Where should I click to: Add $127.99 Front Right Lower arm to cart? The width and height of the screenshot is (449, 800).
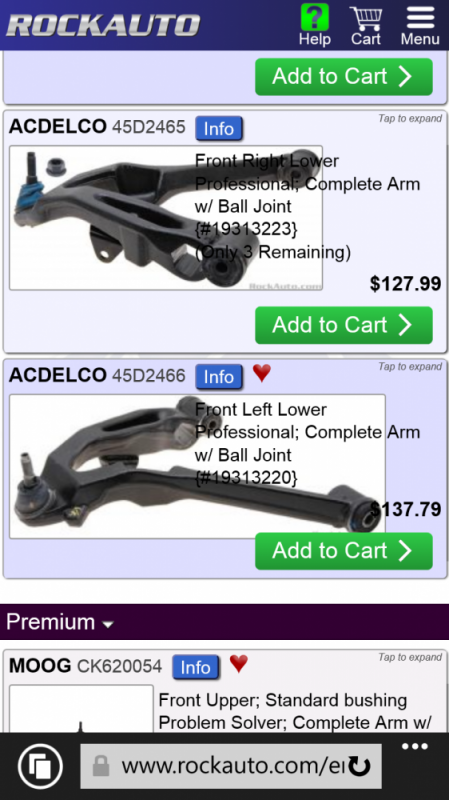pyautogui.click(x=344, y=325)
